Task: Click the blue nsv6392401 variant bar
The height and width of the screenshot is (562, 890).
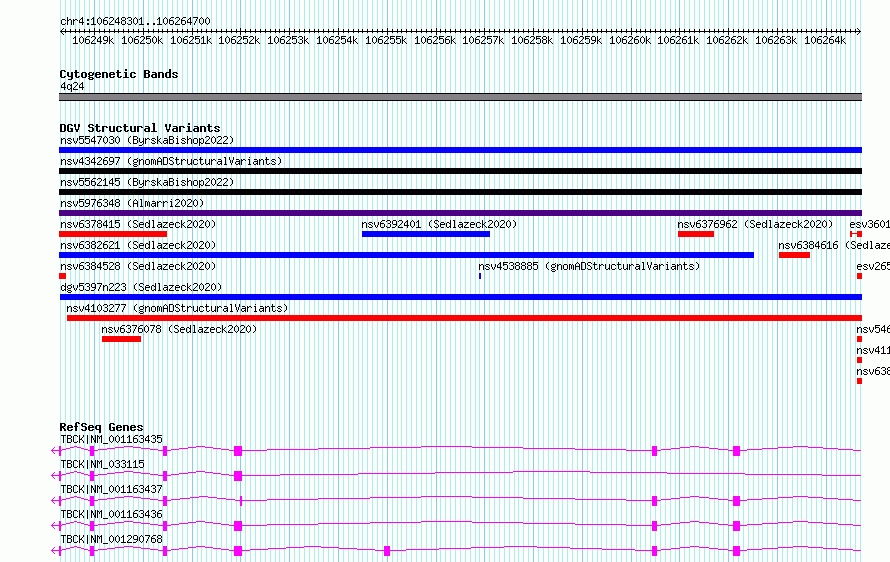Action: (426, 234)
